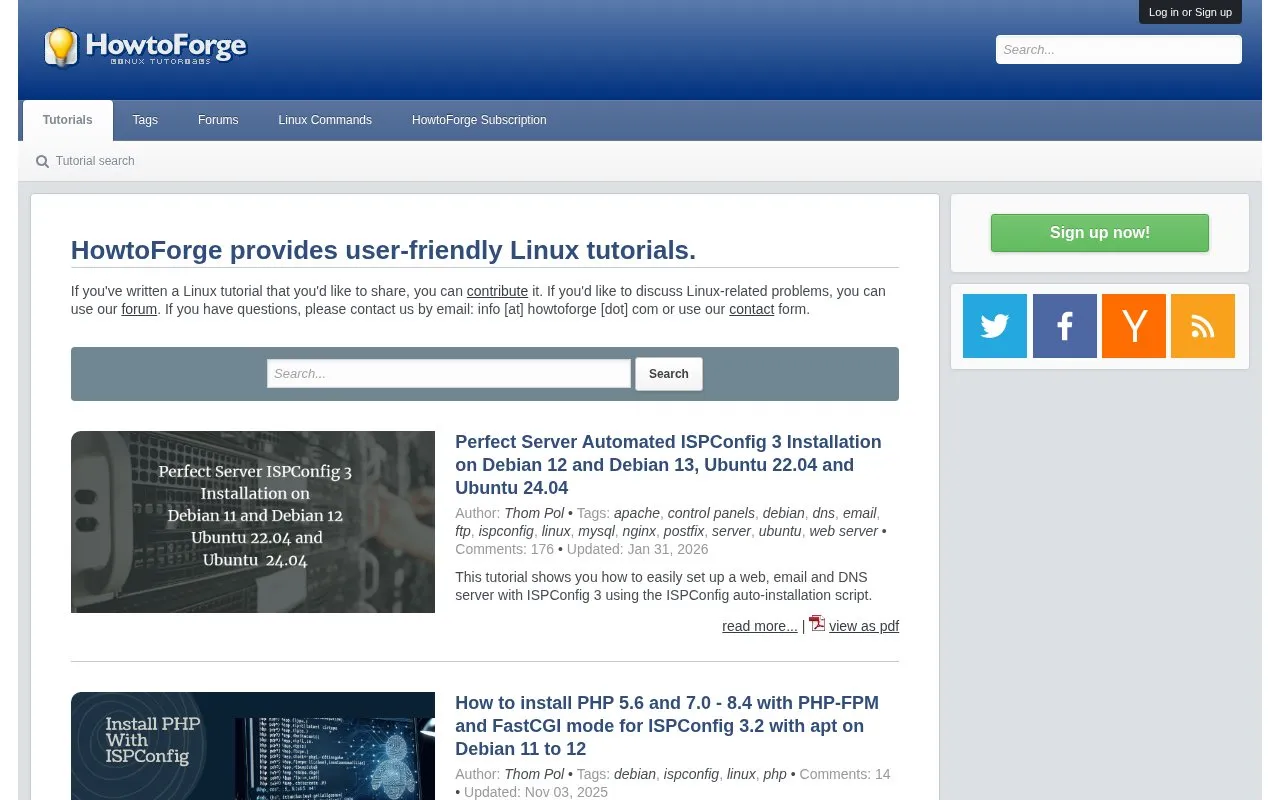The height and width of the screenshot is (800, 1280).
Task: Focus the main tutorial search input
Action: (449, 374)
